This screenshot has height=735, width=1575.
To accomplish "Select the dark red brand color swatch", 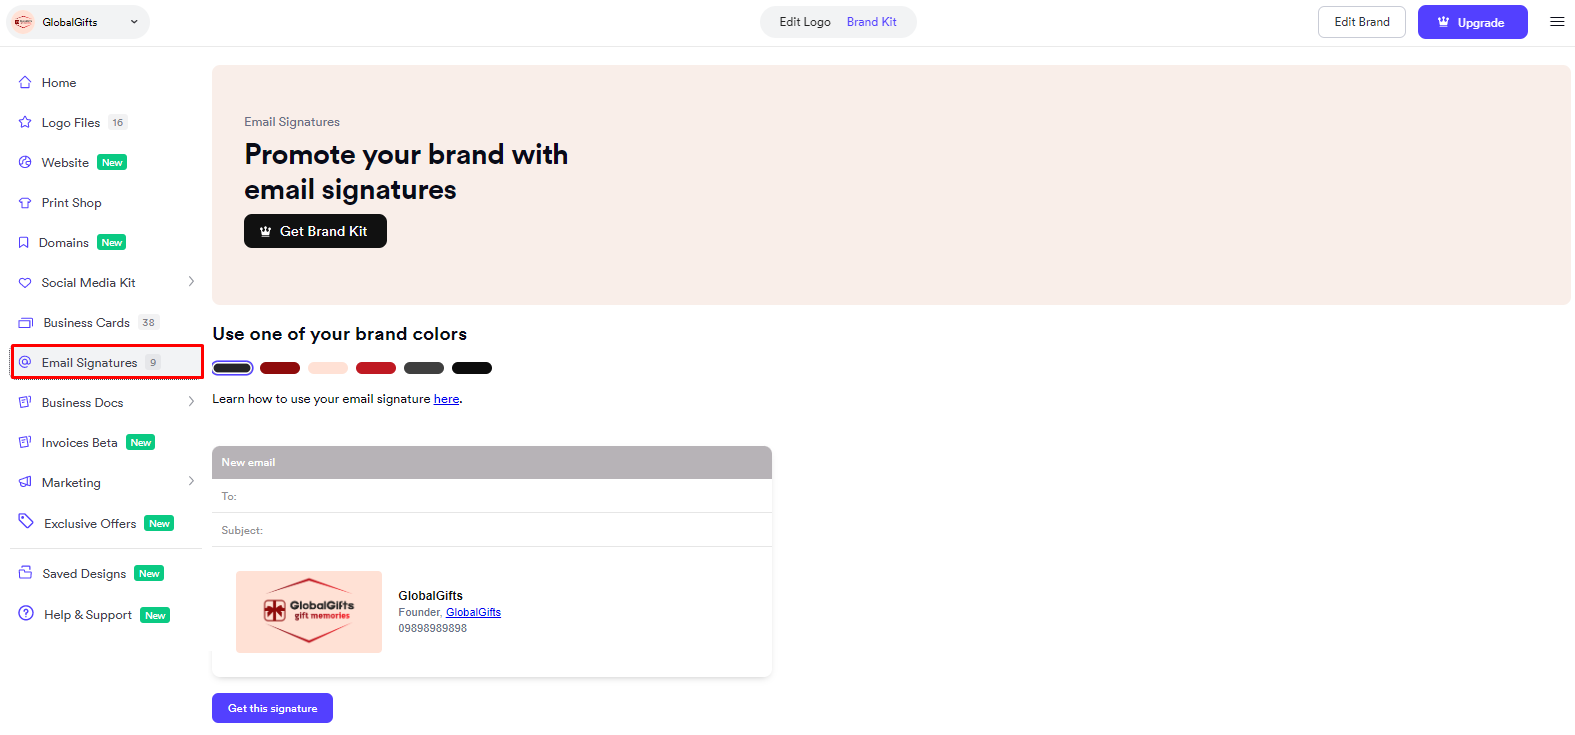I will pos(280,368).
